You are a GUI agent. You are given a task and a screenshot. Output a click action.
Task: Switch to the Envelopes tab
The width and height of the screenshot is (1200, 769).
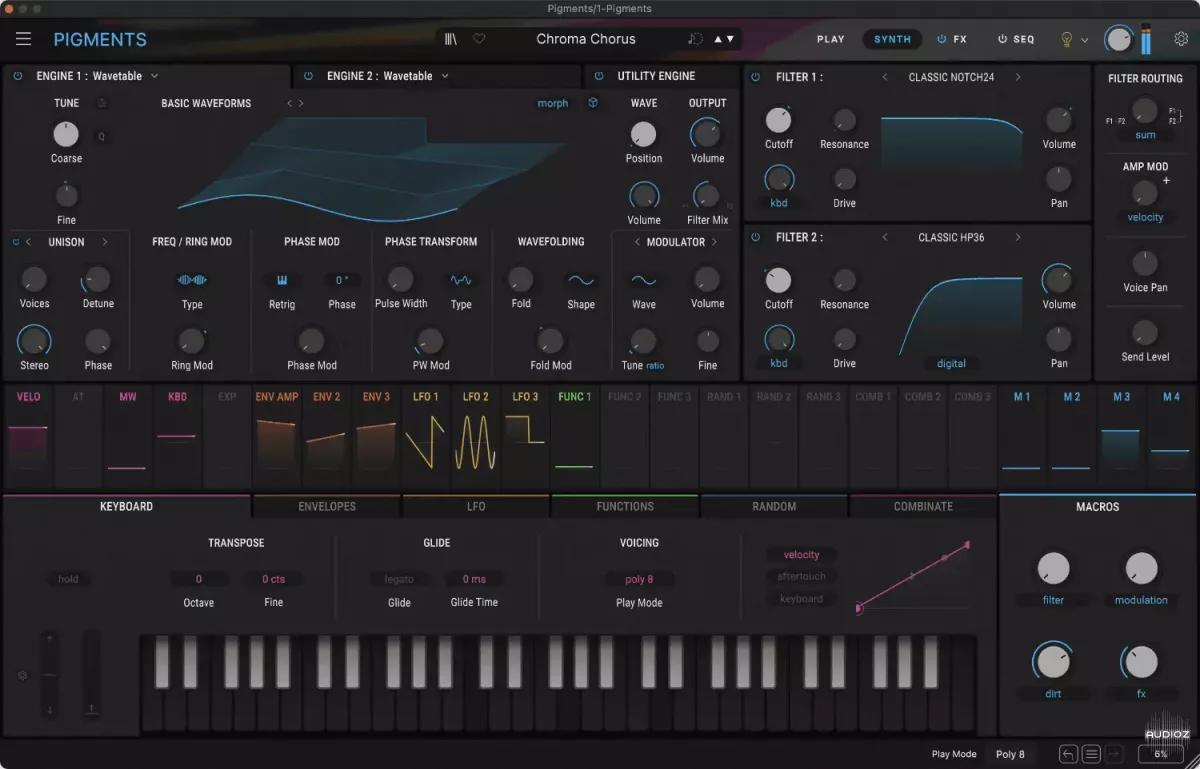(x=327, y=506)
